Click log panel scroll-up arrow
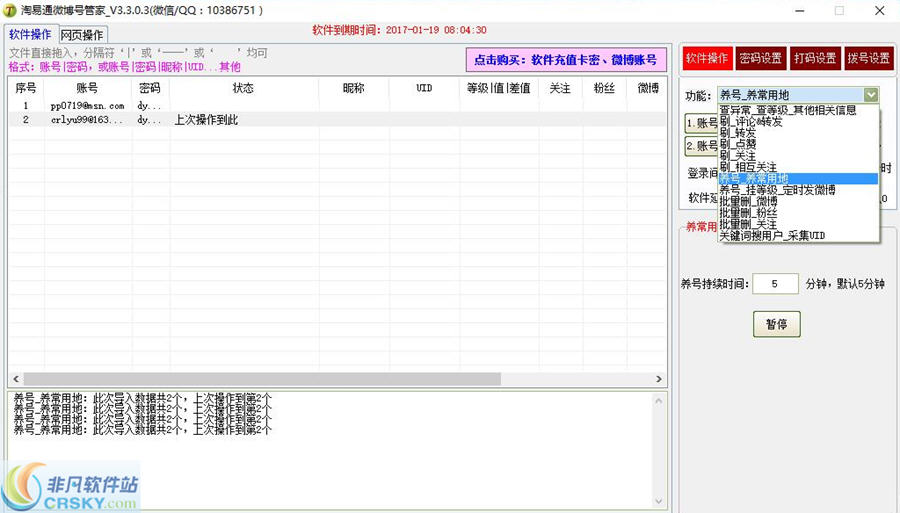Screen dimensions: 900x513 pos(658,401)
